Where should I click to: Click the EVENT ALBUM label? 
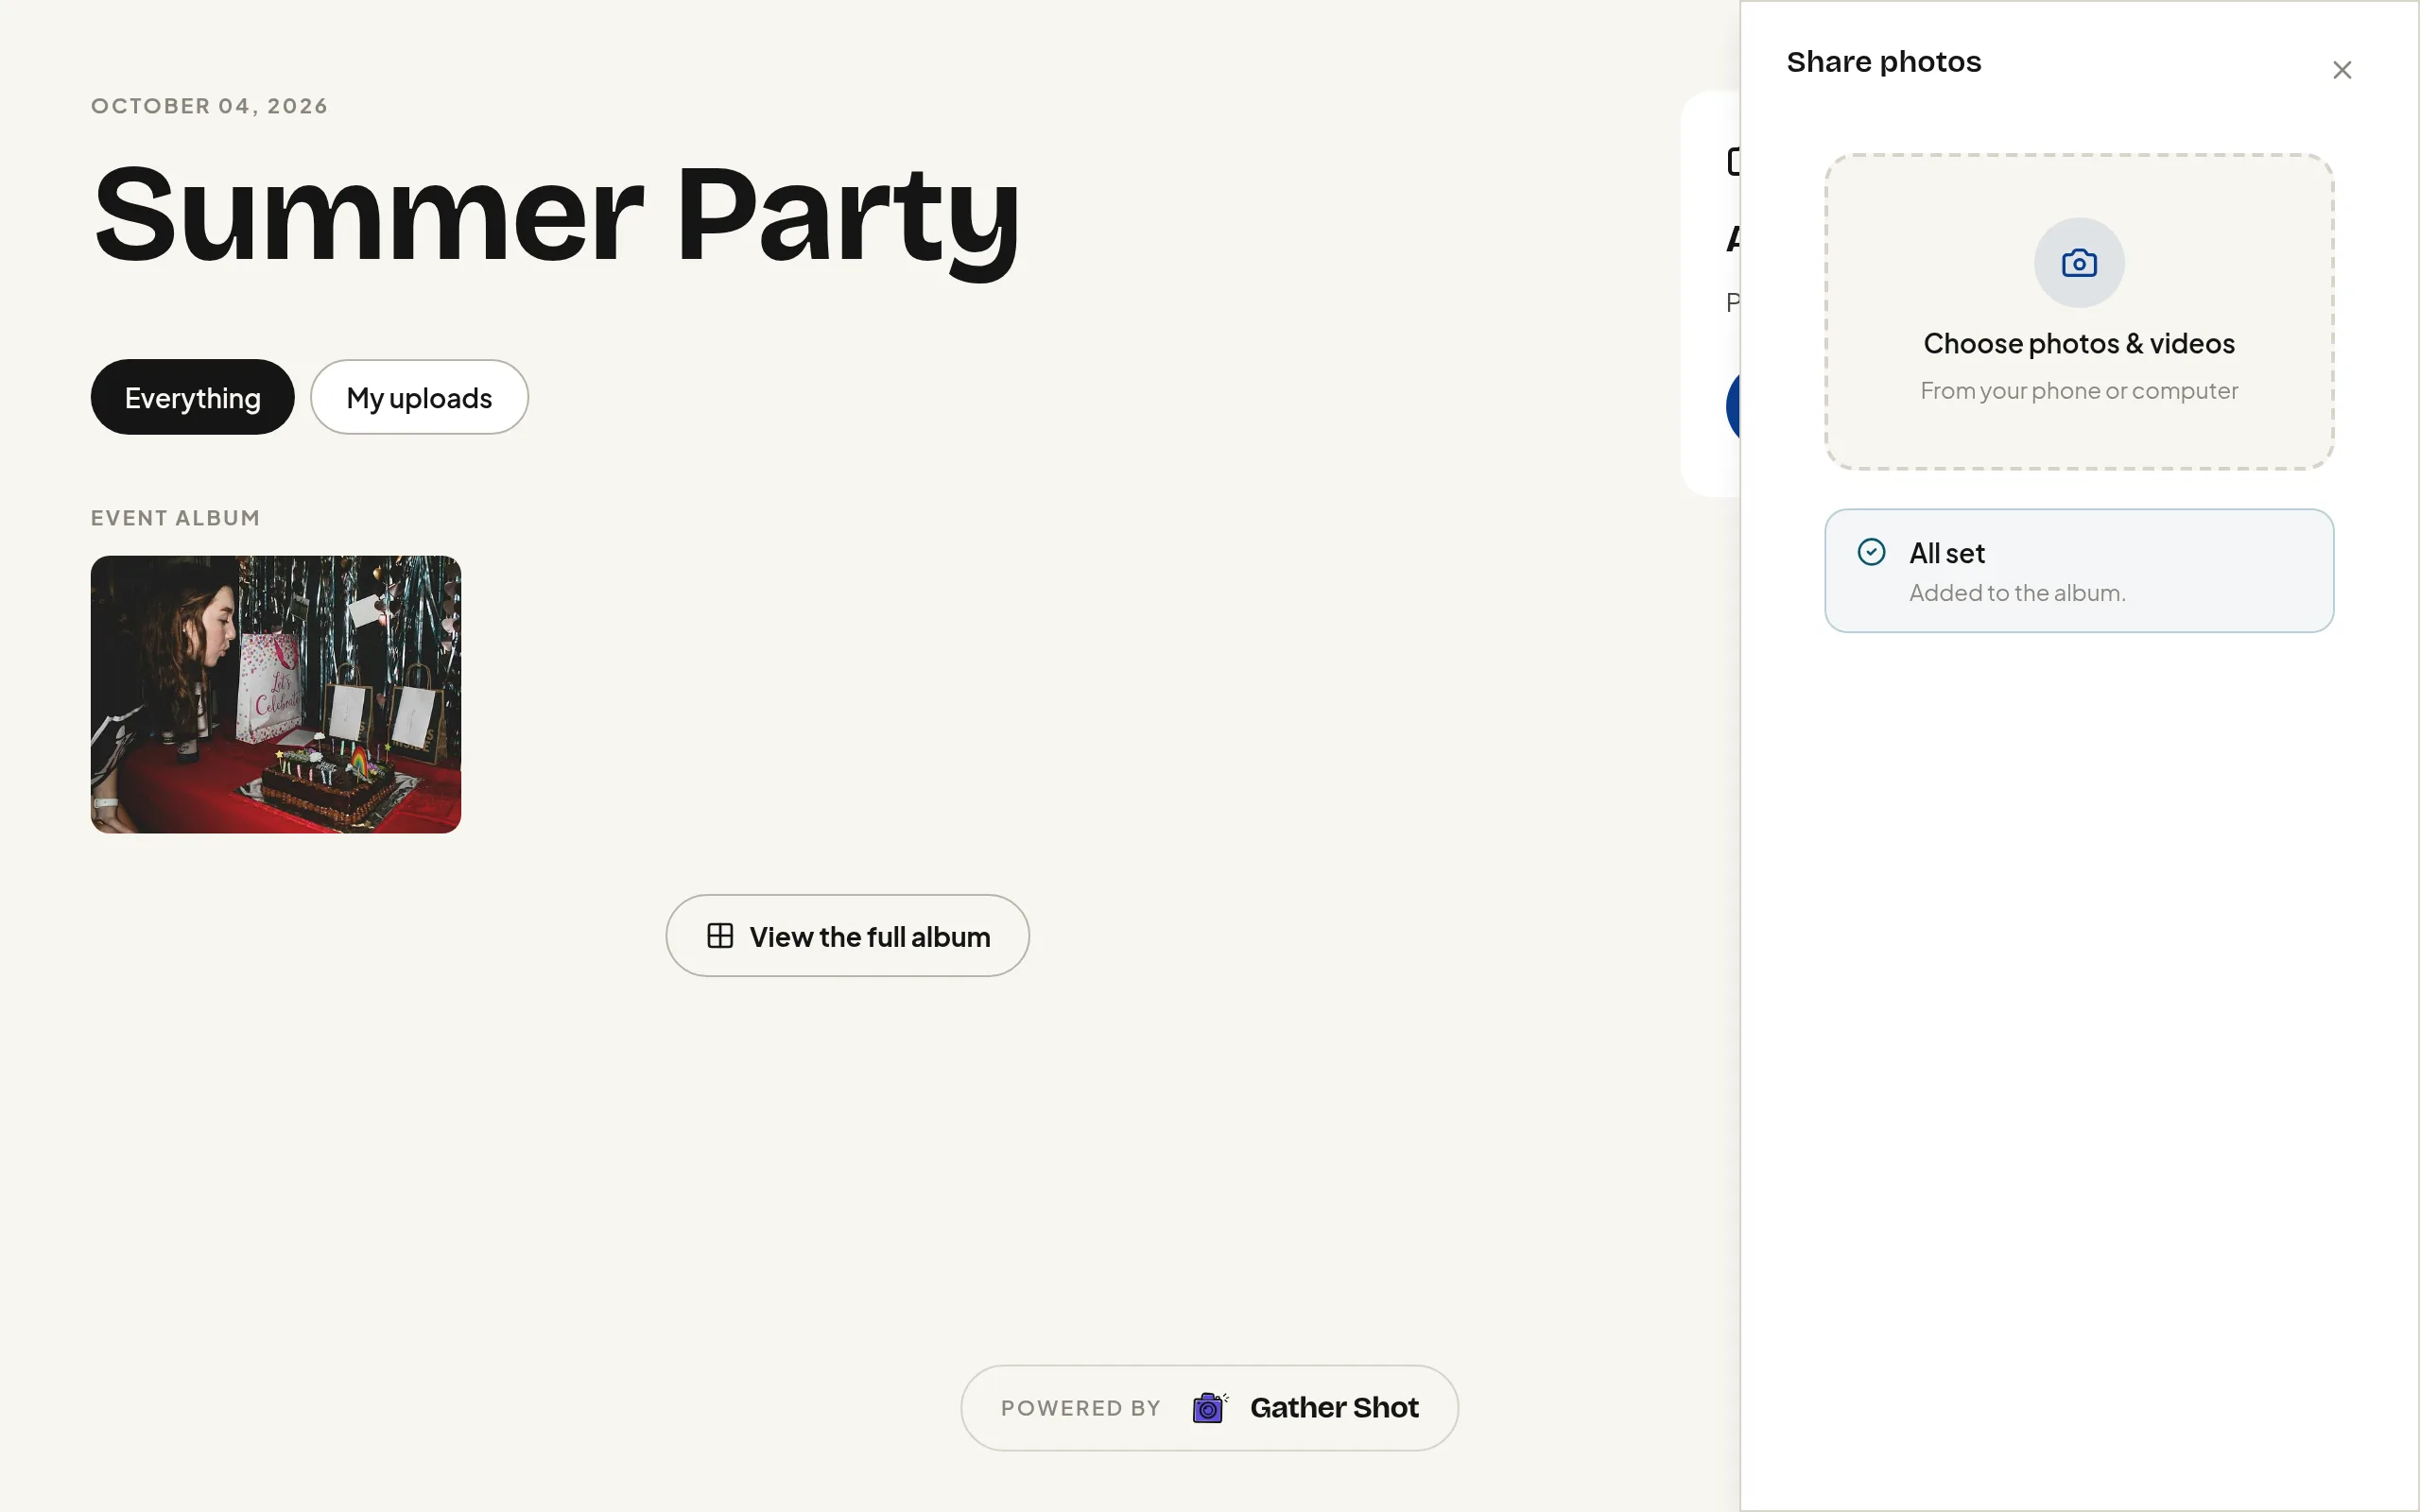pyautogui.click(x=175, y=518)
